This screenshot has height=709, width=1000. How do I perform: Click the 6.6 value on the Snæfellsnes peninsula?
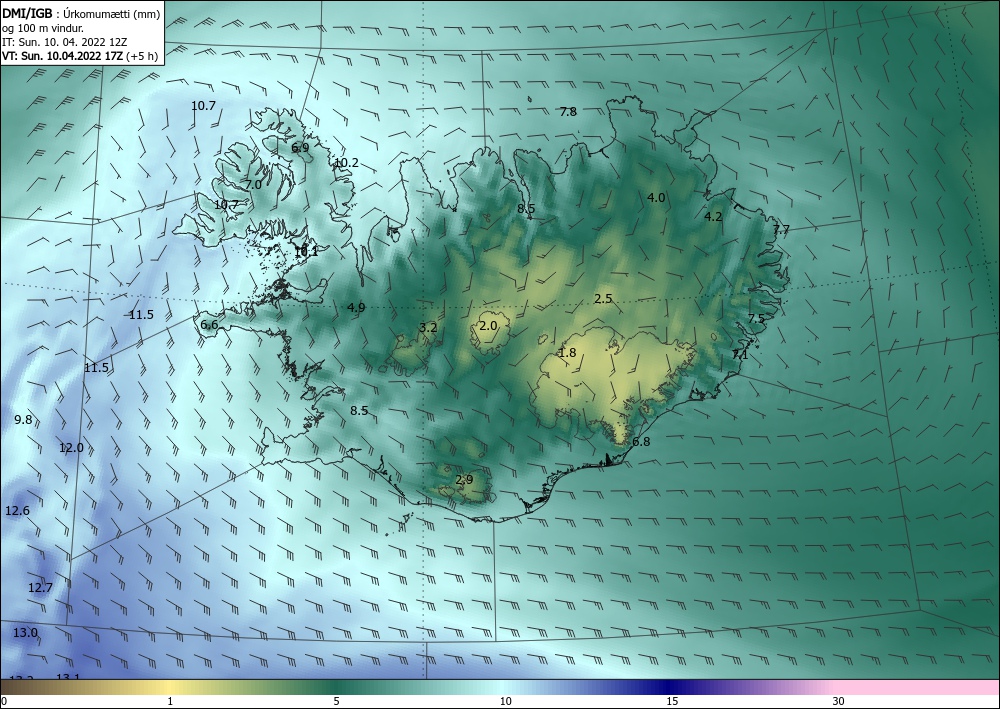coord(209,325)
